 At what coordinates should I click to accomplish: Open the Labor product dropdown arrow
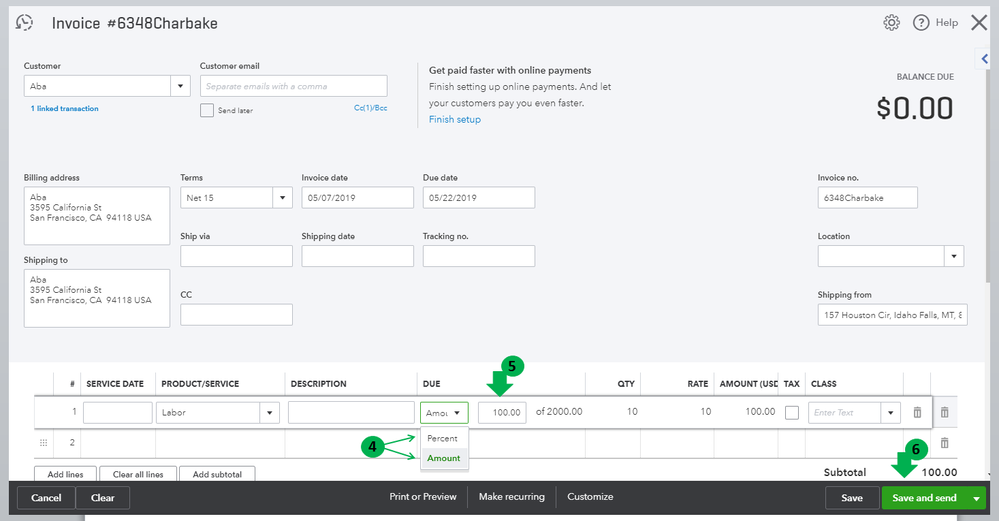270,413
